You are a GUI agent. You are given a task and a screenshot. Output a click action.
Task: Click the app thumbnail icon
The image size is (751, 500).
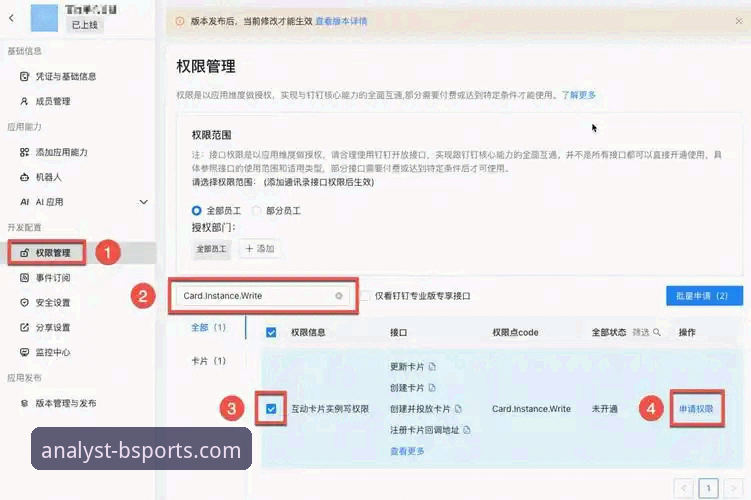coord(44,18)
